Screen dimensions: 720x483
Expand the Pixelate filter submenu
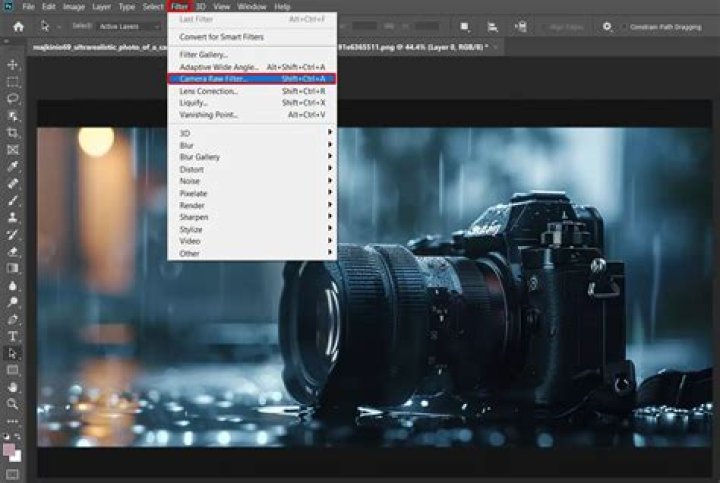tap(252, 193)
